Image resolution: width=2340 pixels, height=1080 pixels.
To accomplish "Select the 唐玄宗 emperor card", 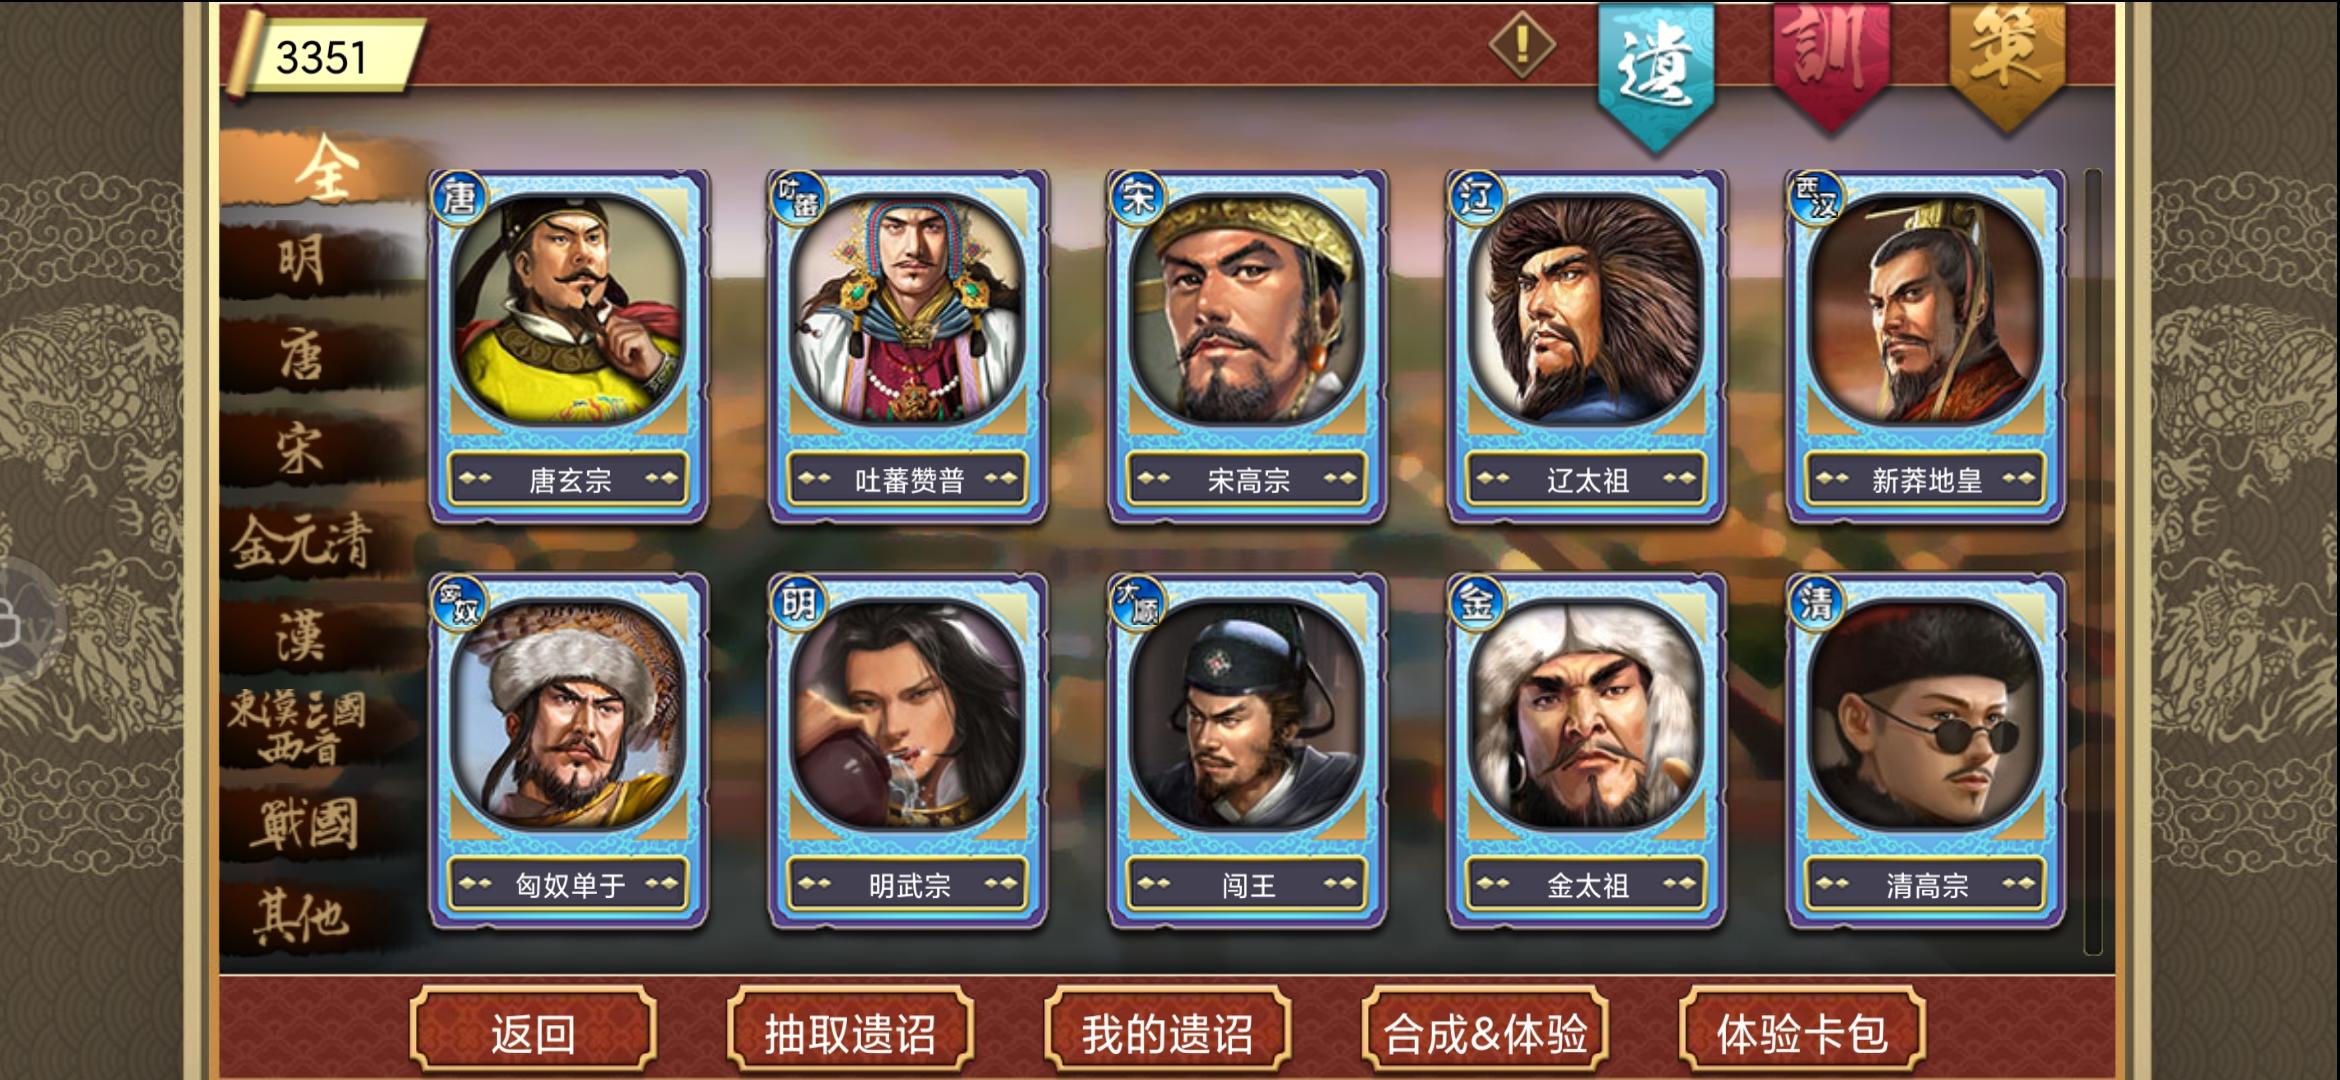I will point(569,346).
